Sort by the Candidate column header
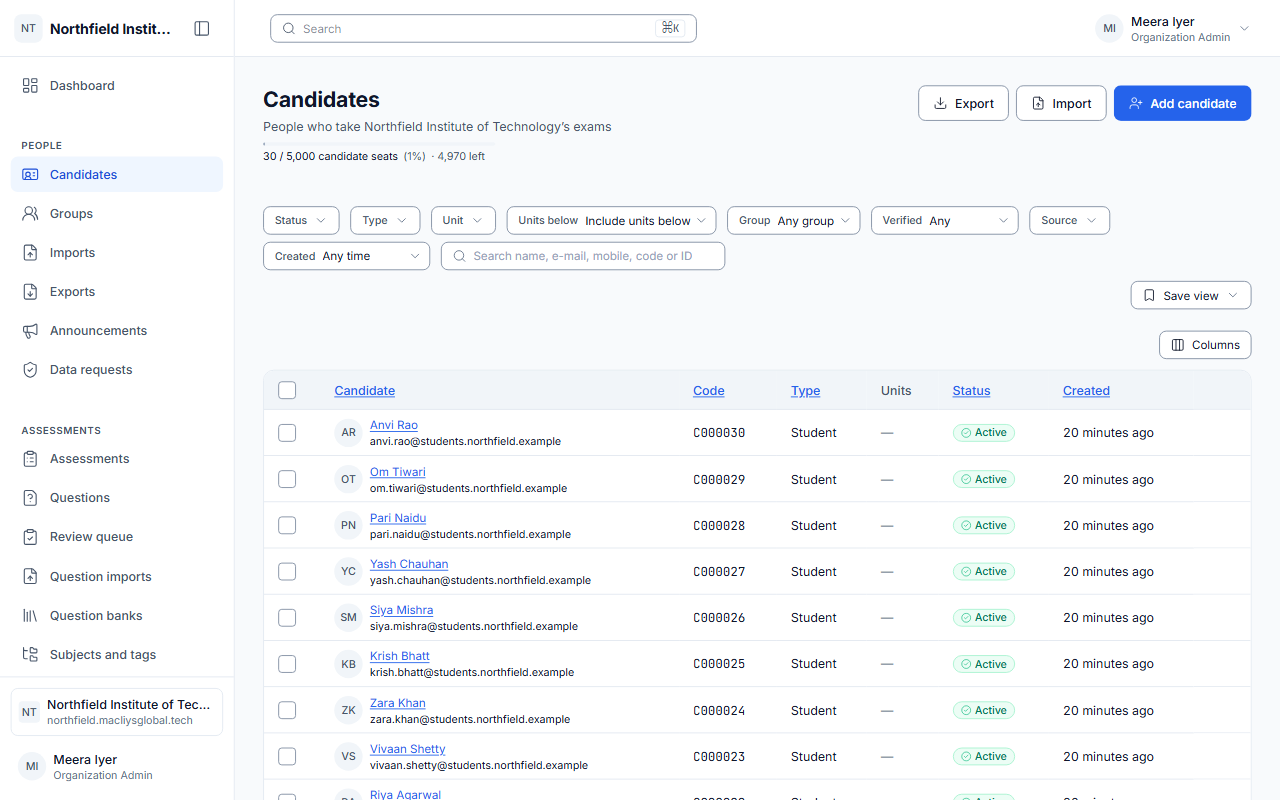 364,391
